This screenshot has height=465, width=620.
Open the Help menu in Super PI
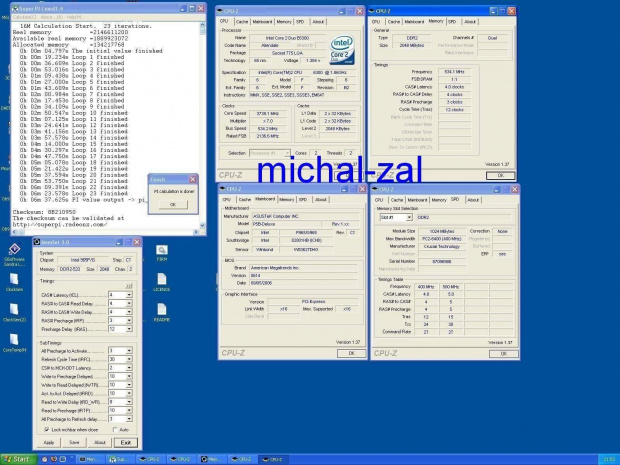pyautogui.click(x=74, y=17)
